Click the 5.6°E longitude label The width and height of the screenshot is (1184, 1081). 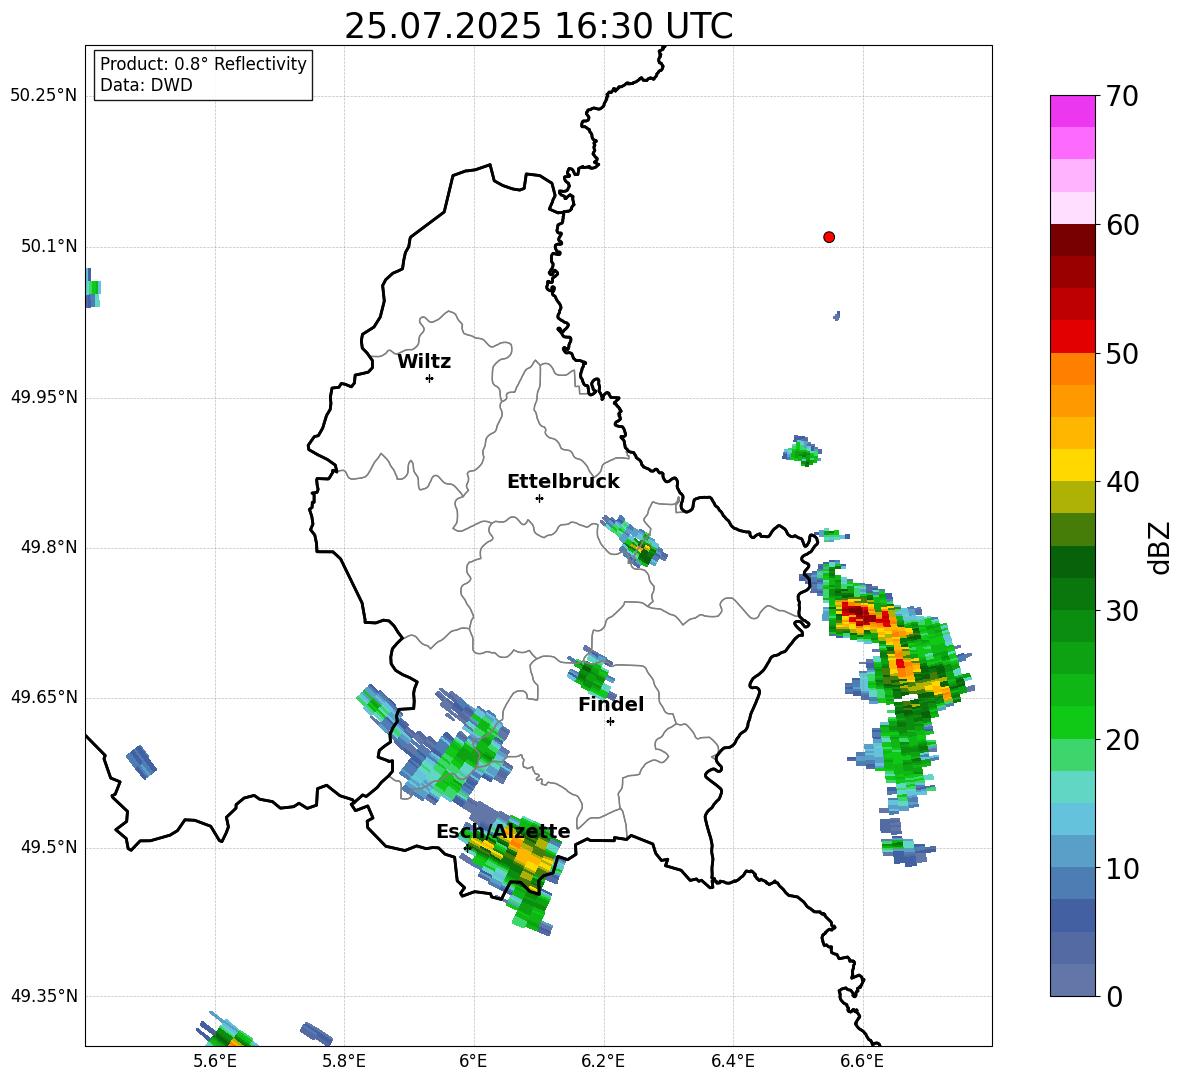tap(215, 1061)
